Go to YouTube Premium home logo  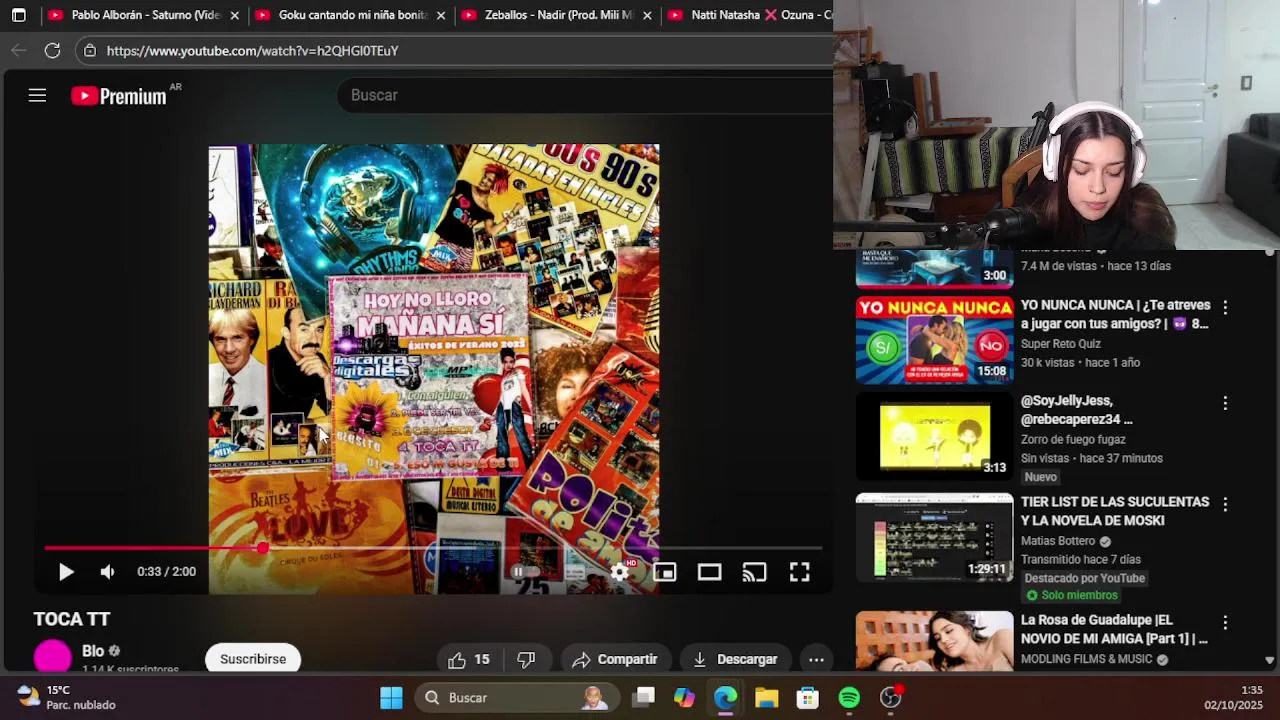pyautogui.click(x=119, y=96)
